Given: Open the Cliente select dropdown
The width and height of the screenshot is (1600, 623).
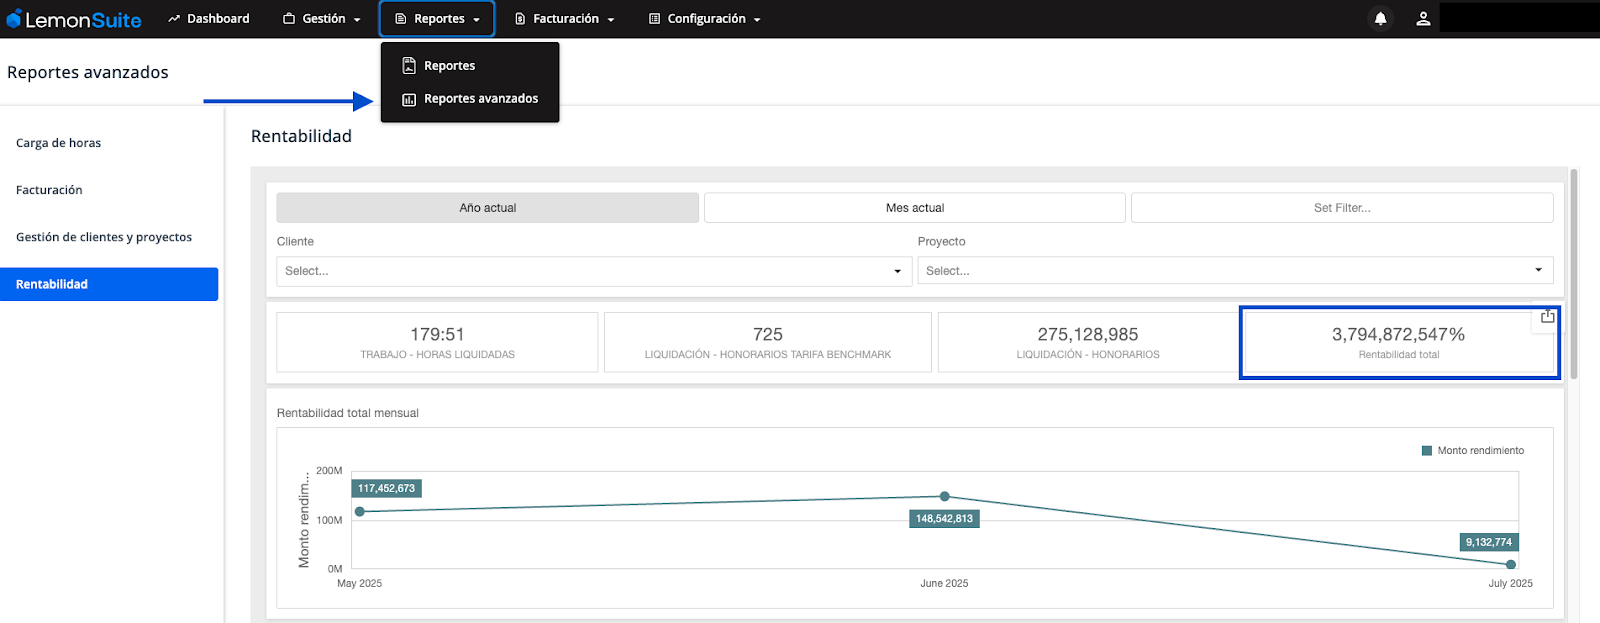Looking at the screenshot, I should (594, 271).
